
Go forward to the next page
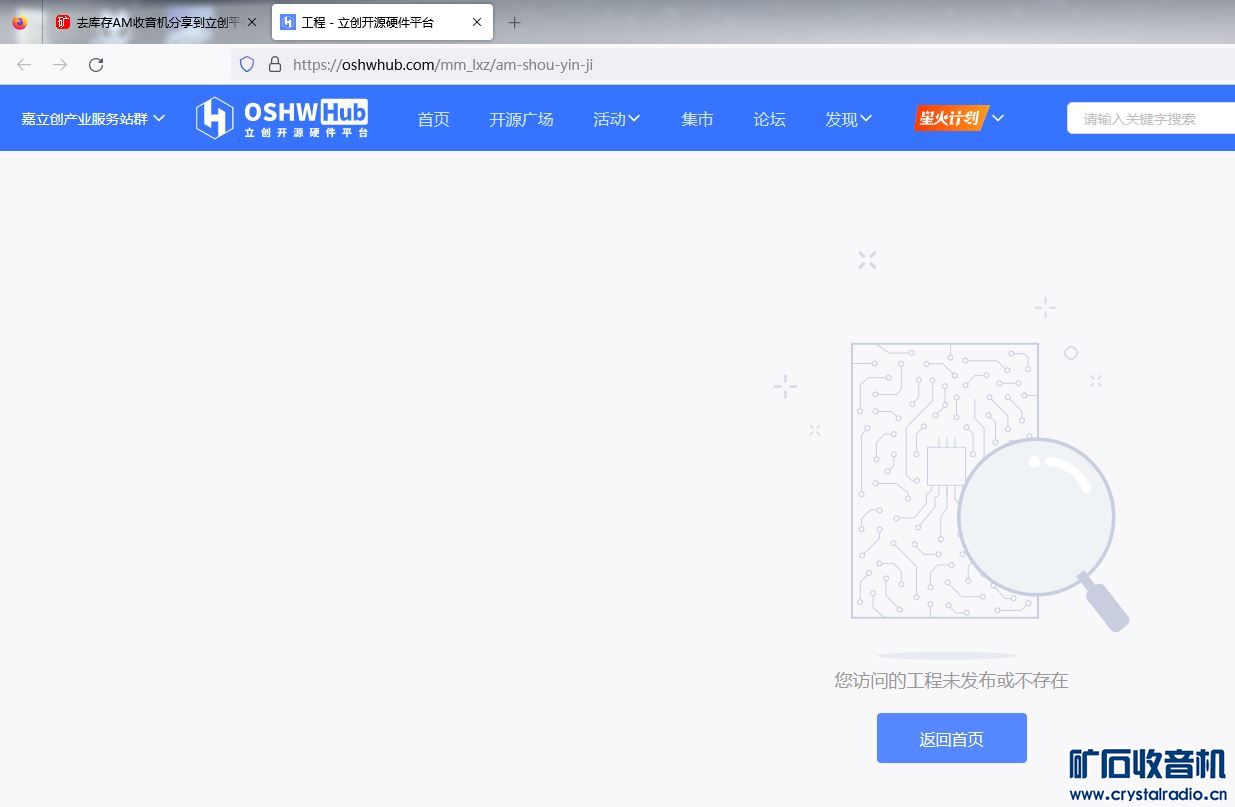tap(60, 65)
